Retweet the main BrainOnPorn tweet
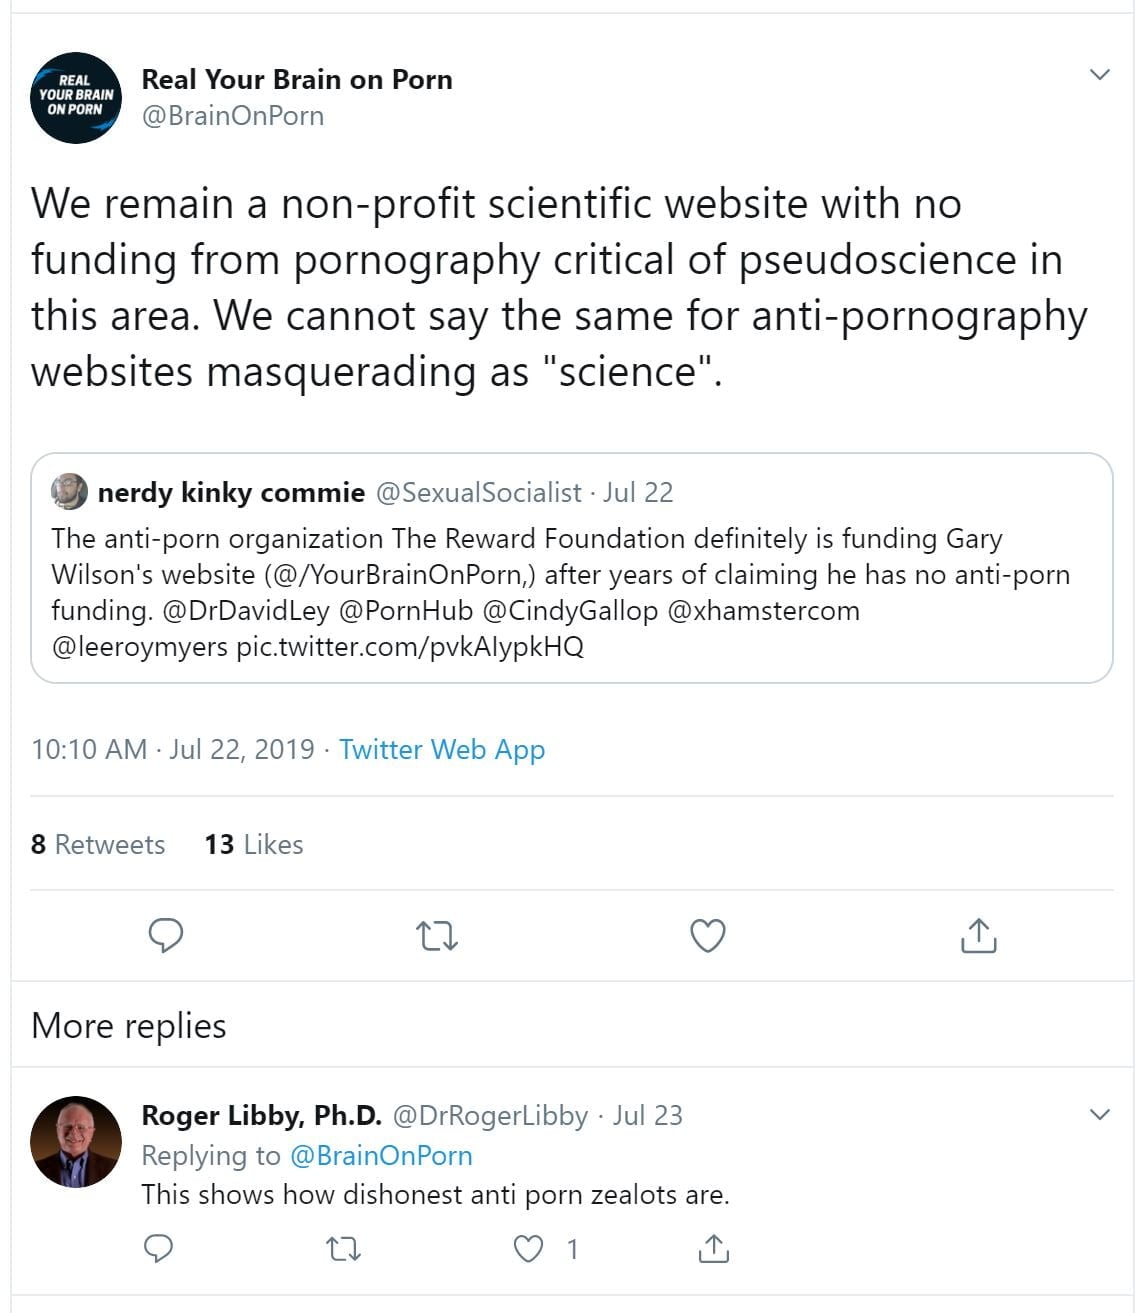Image resolution: width=1145 pixels, height=1313 pixels. 436,936
